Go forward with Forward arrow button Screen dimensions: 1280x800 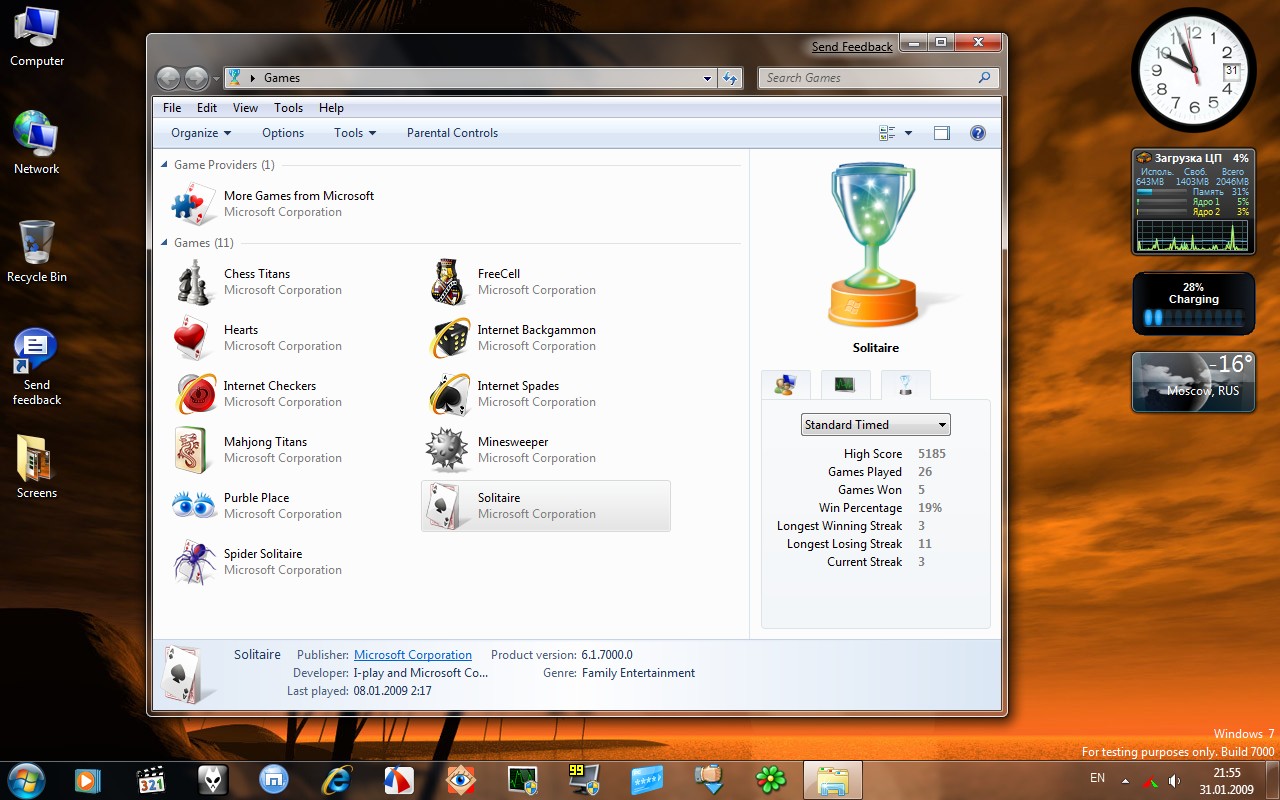click(x=197, y=78)
